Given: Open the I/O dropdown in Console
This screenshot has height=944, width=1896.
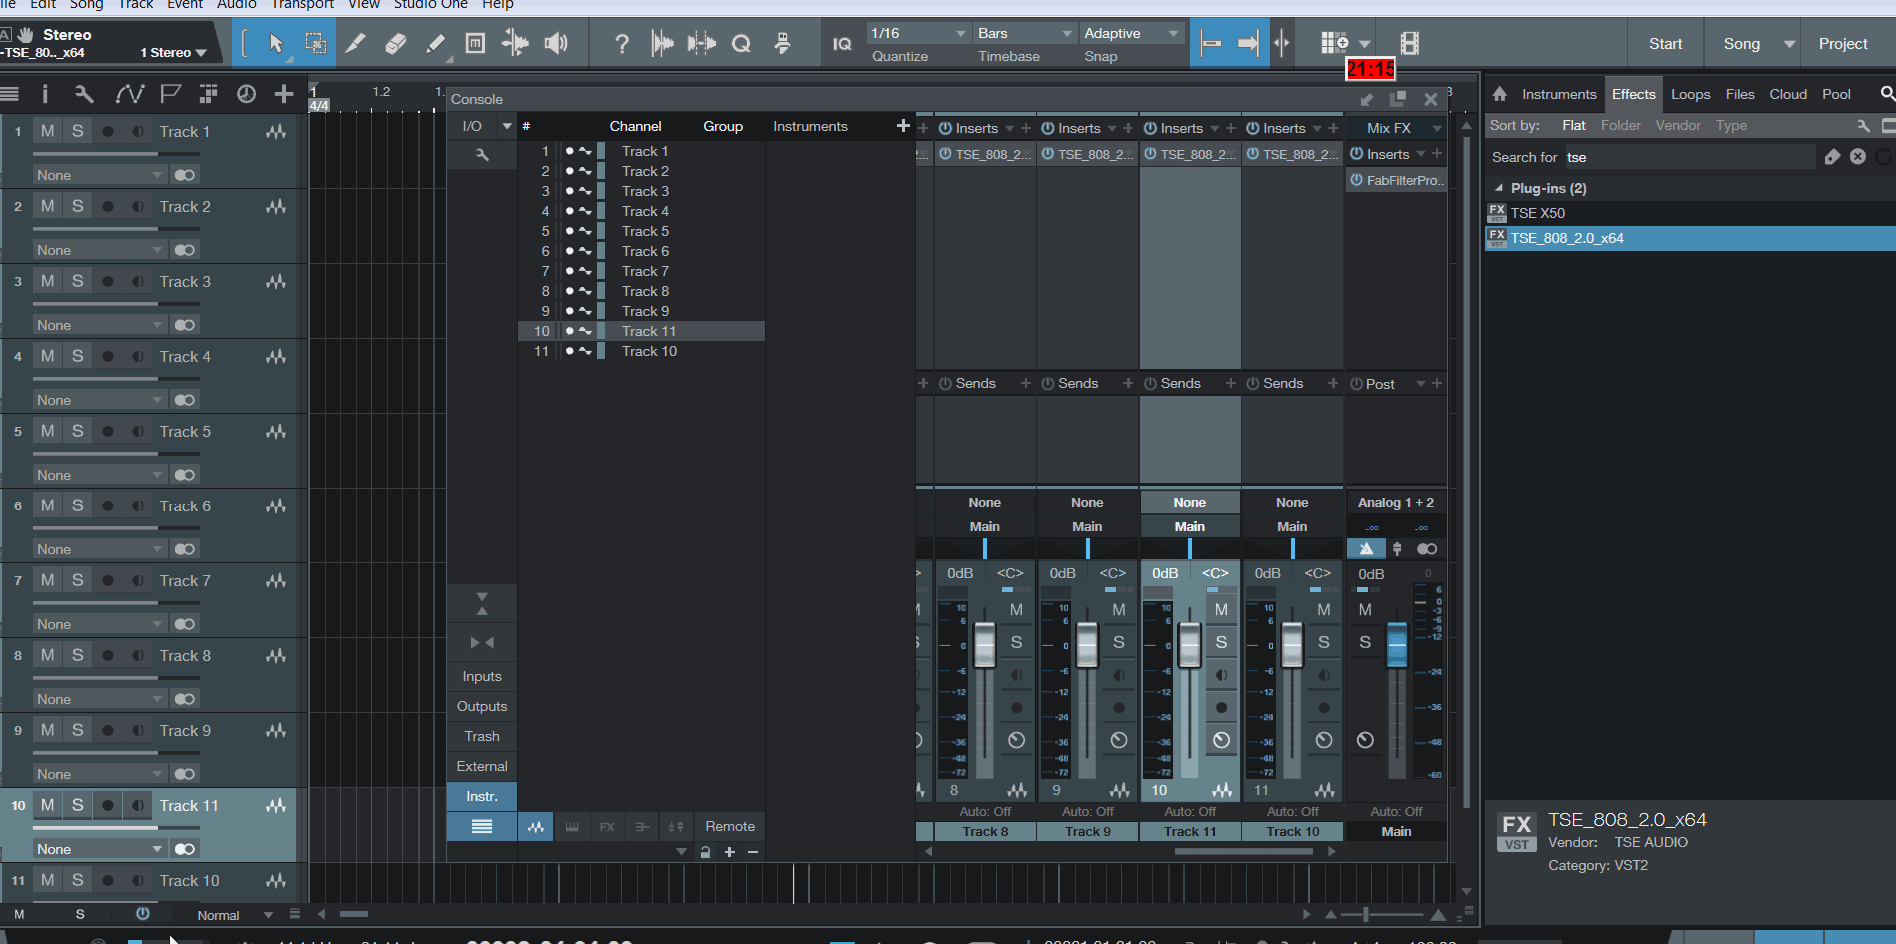Looking at the screenshot, I should coord(507,126).
